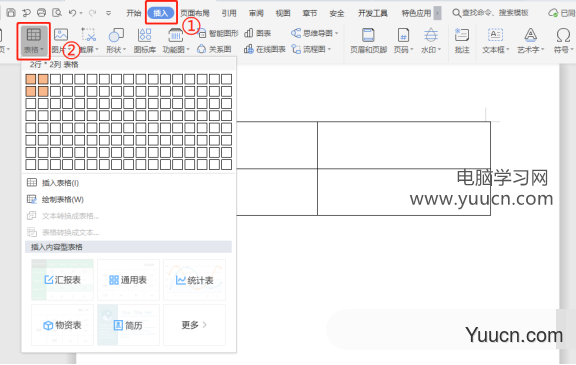
Task: Select the 形状 shapes icon
Action: (x=116, y=36)
